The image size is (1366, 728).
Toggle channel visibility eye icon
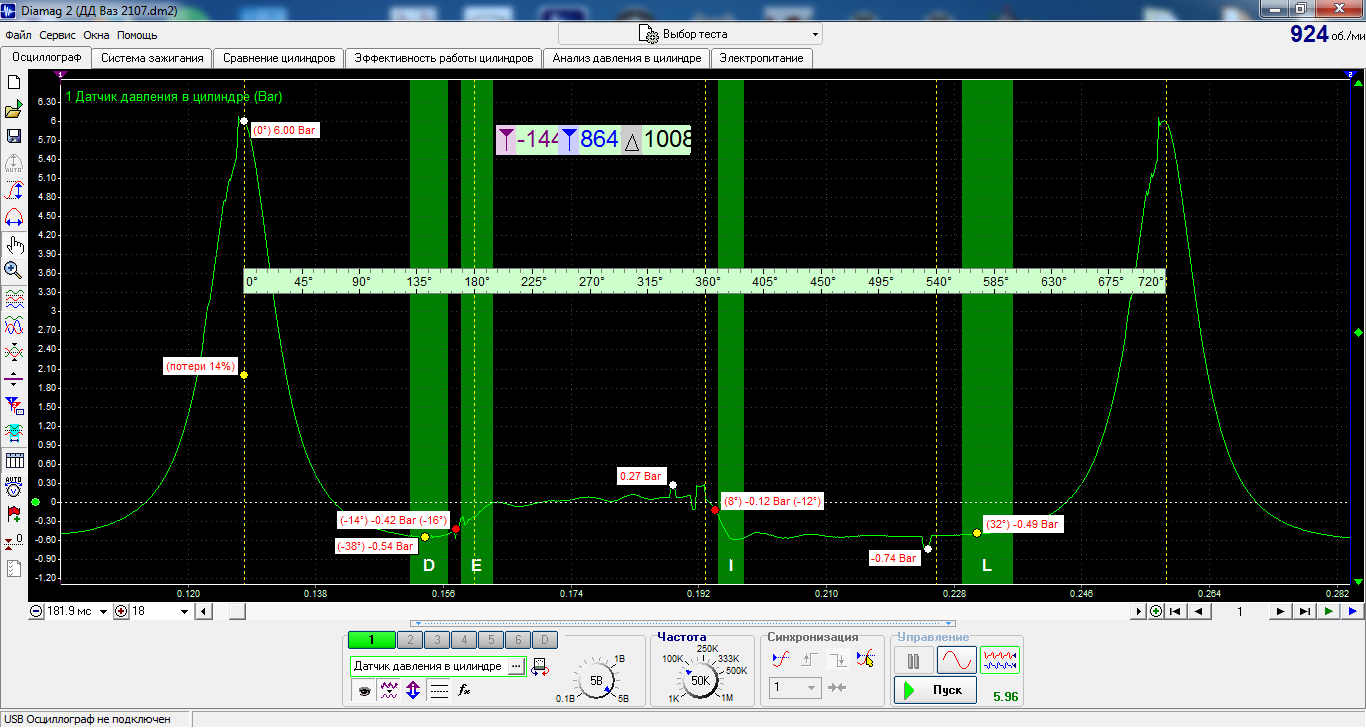coord(364,690)
